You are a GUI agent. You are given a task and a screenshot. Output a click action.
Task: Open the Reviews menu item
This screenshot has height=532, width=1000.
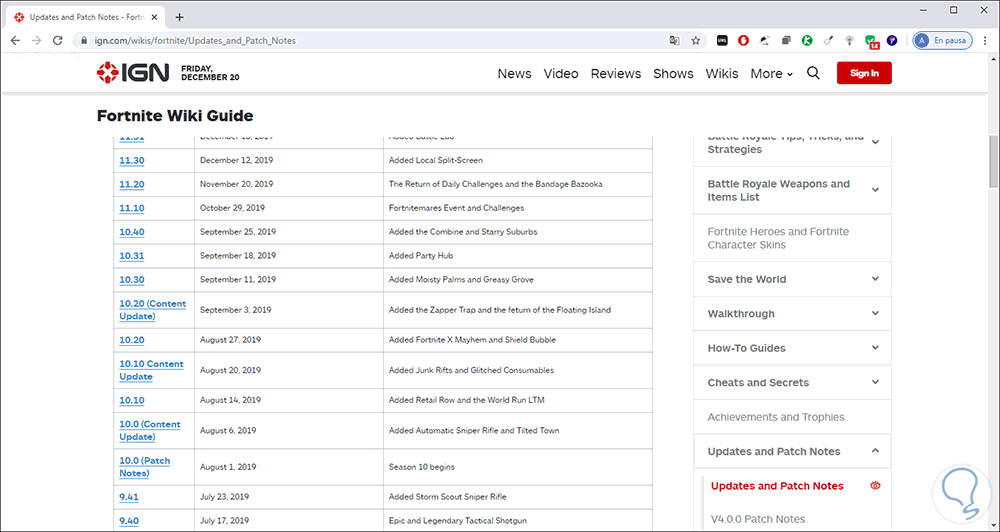(615, 73)
